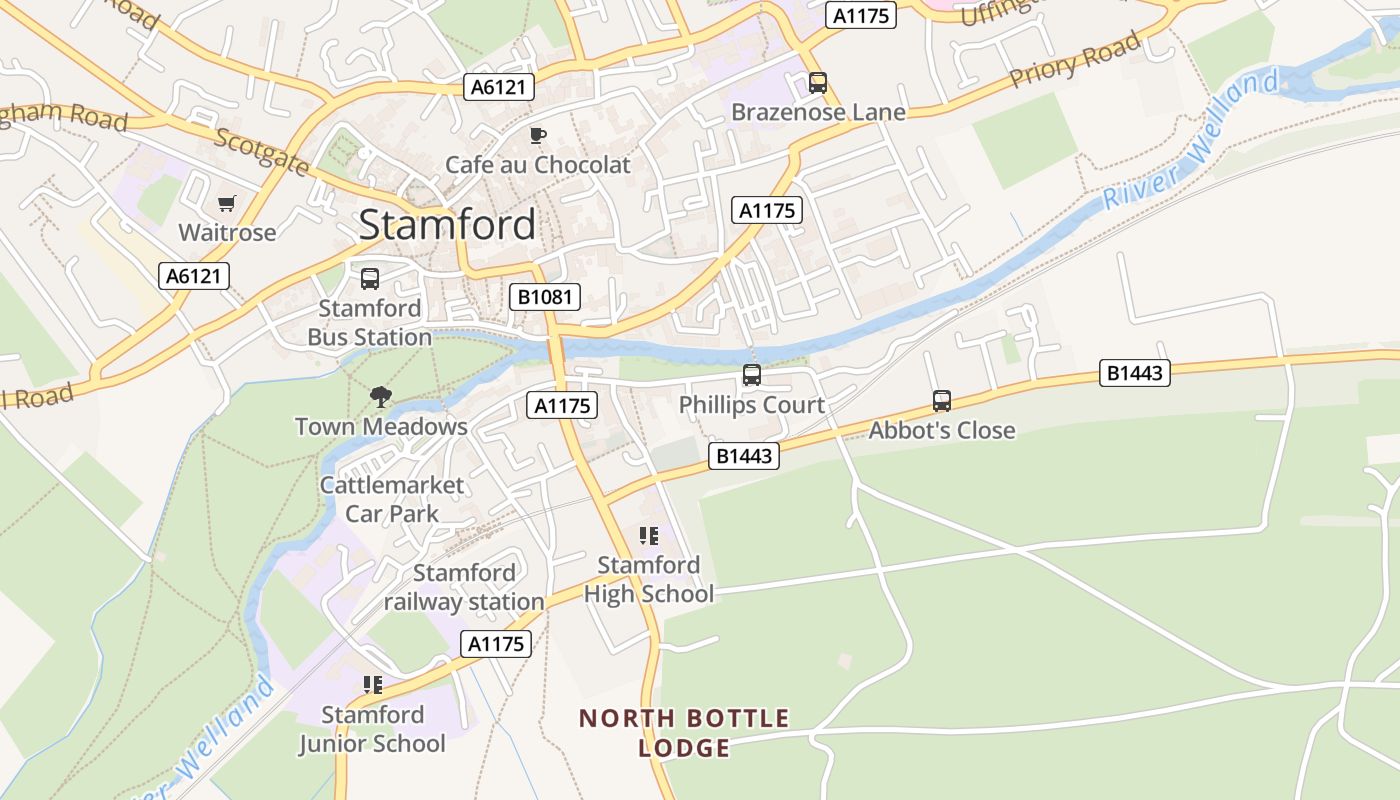Image resolution: width=1400 pixels, height=800 pixels.
Task: Click the North Bottle Lodge label
Action: coord(685,733)
